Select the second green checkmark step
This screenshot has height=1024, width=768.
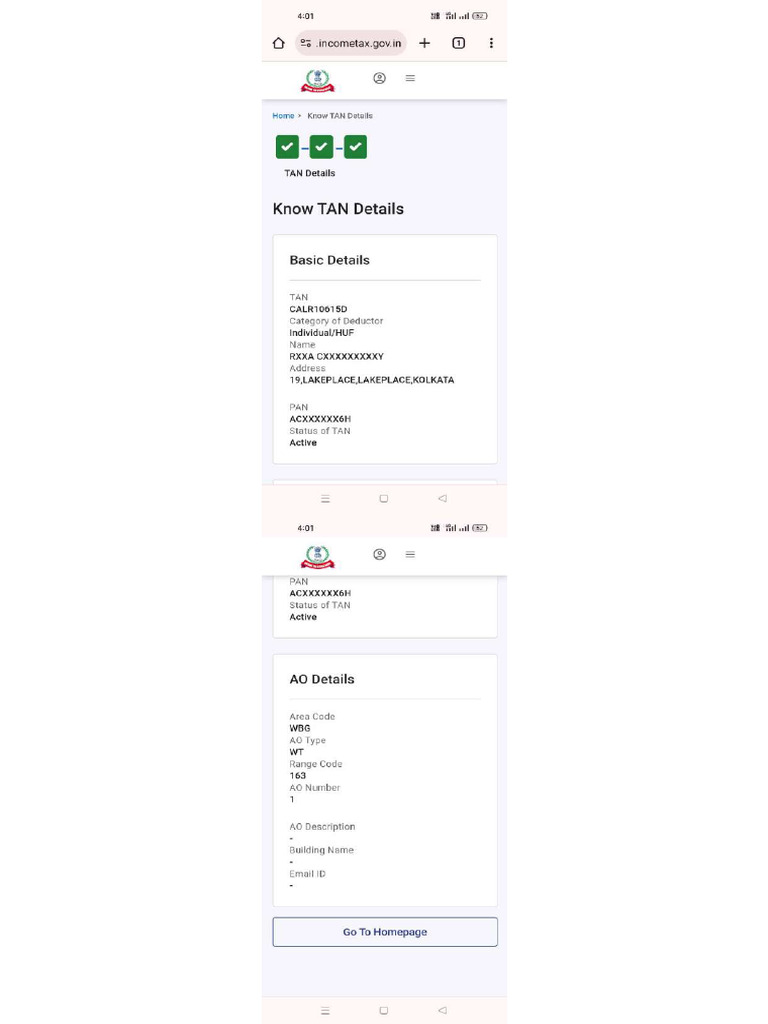point(321,147)
